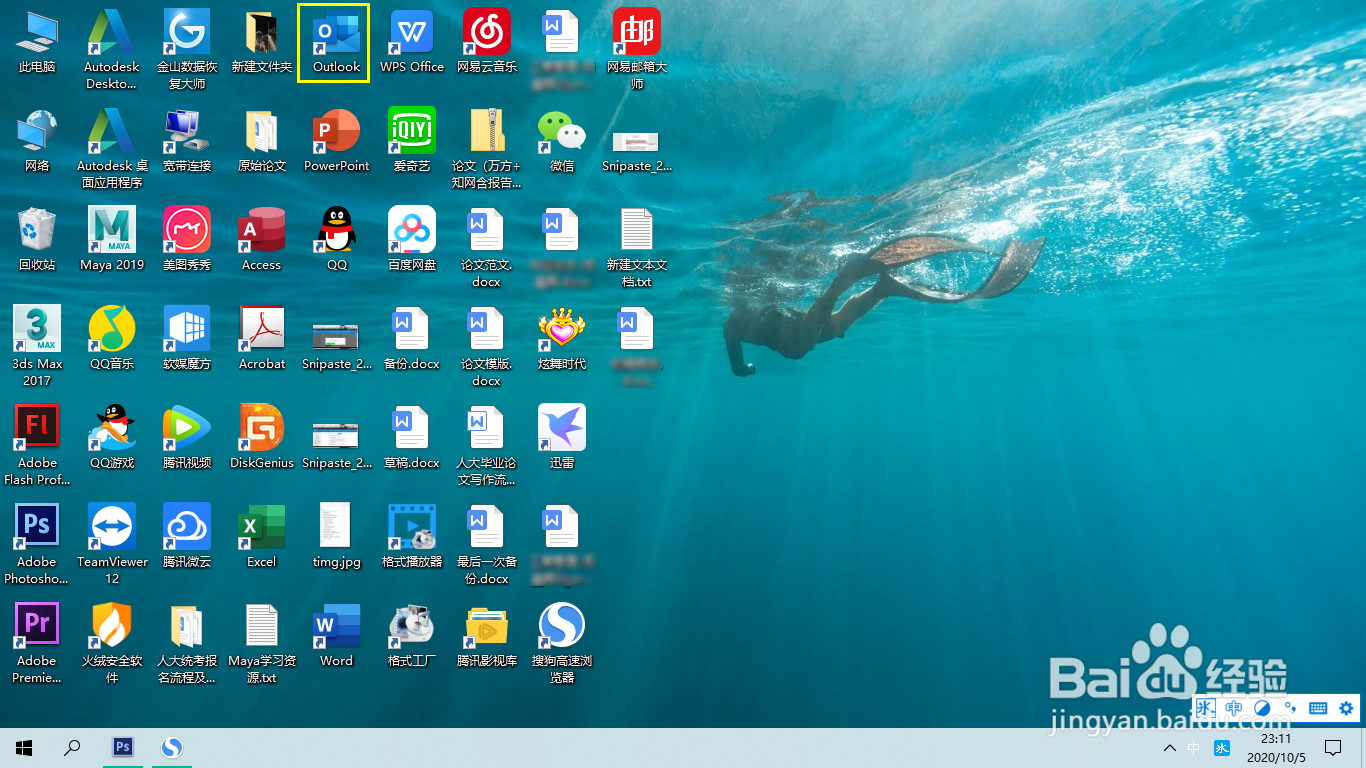Select the 格式工厂 desktop icon
The width and height of the screenshot is (1366, 768).
click(x=412, y=635)
